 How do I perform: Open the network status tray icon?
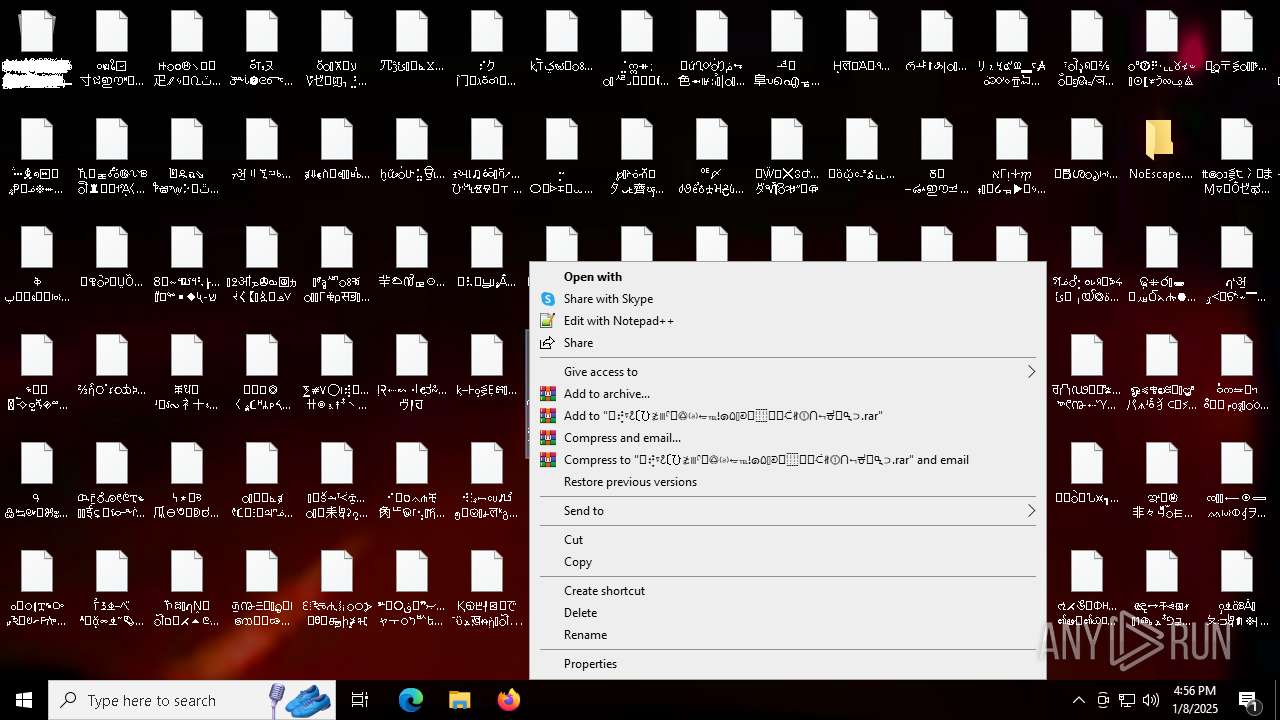1127,700
